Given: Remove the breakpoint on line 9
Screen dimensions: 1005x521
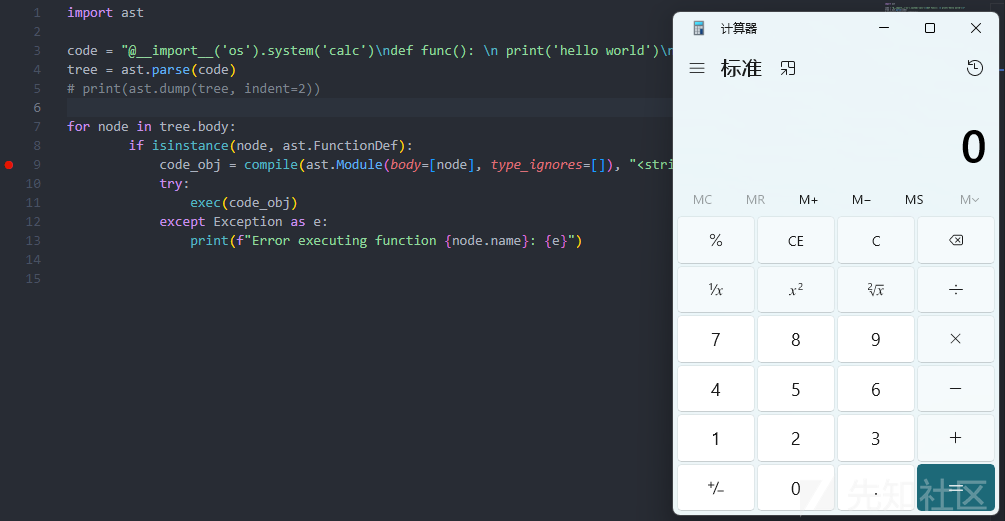Looking at the screenshot, I should tap(9, 165).
